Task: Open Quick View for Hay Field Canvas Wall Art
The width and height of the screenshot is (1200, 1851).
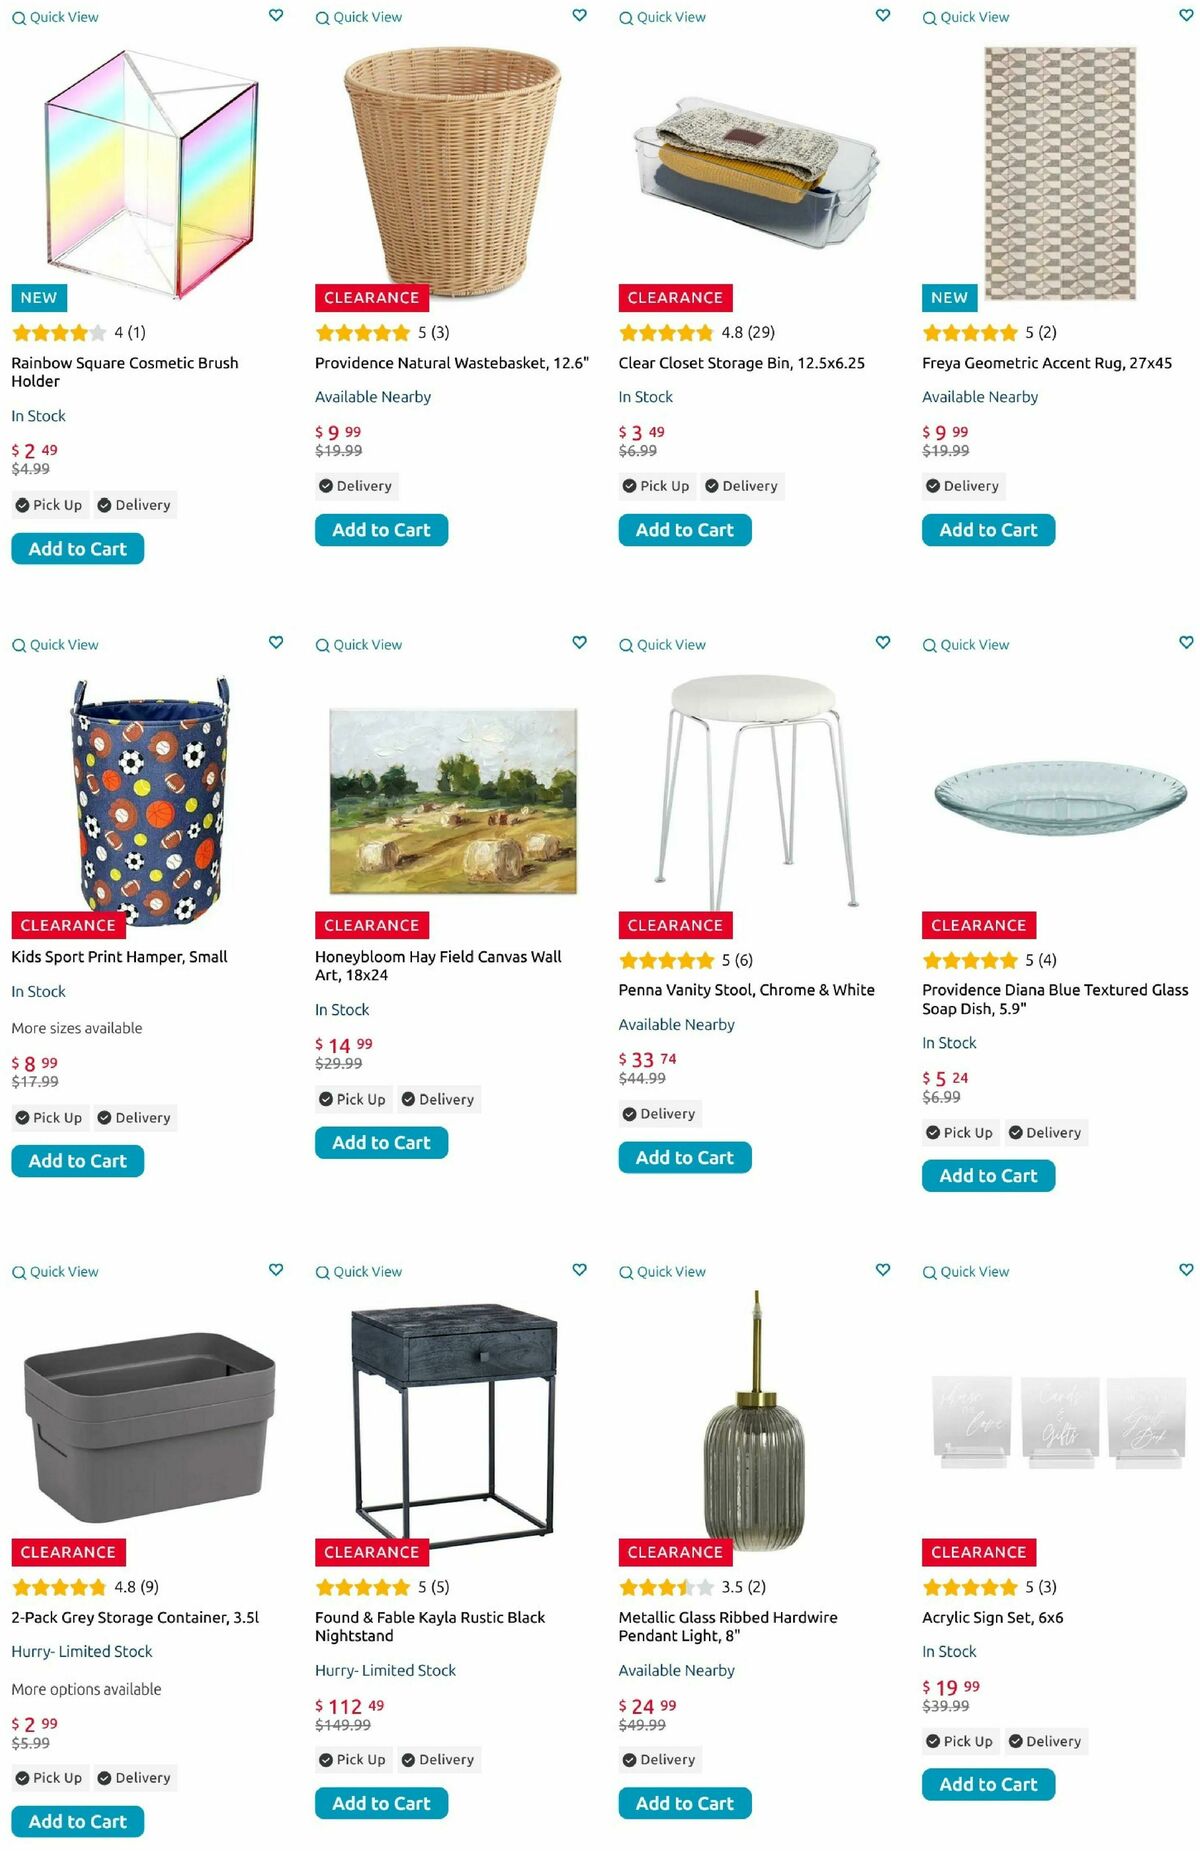Action: (x=359, y=645)
